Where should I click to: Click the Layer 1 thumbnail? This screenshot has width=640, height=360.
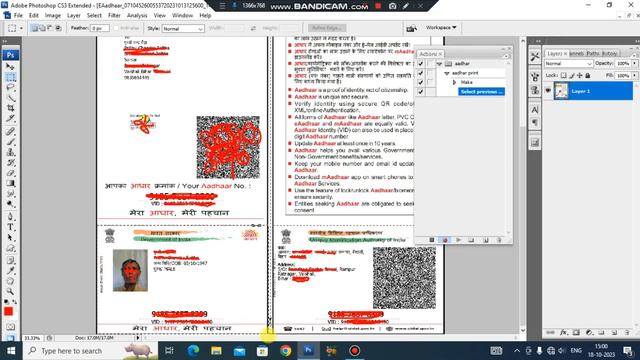coord(561,91)
